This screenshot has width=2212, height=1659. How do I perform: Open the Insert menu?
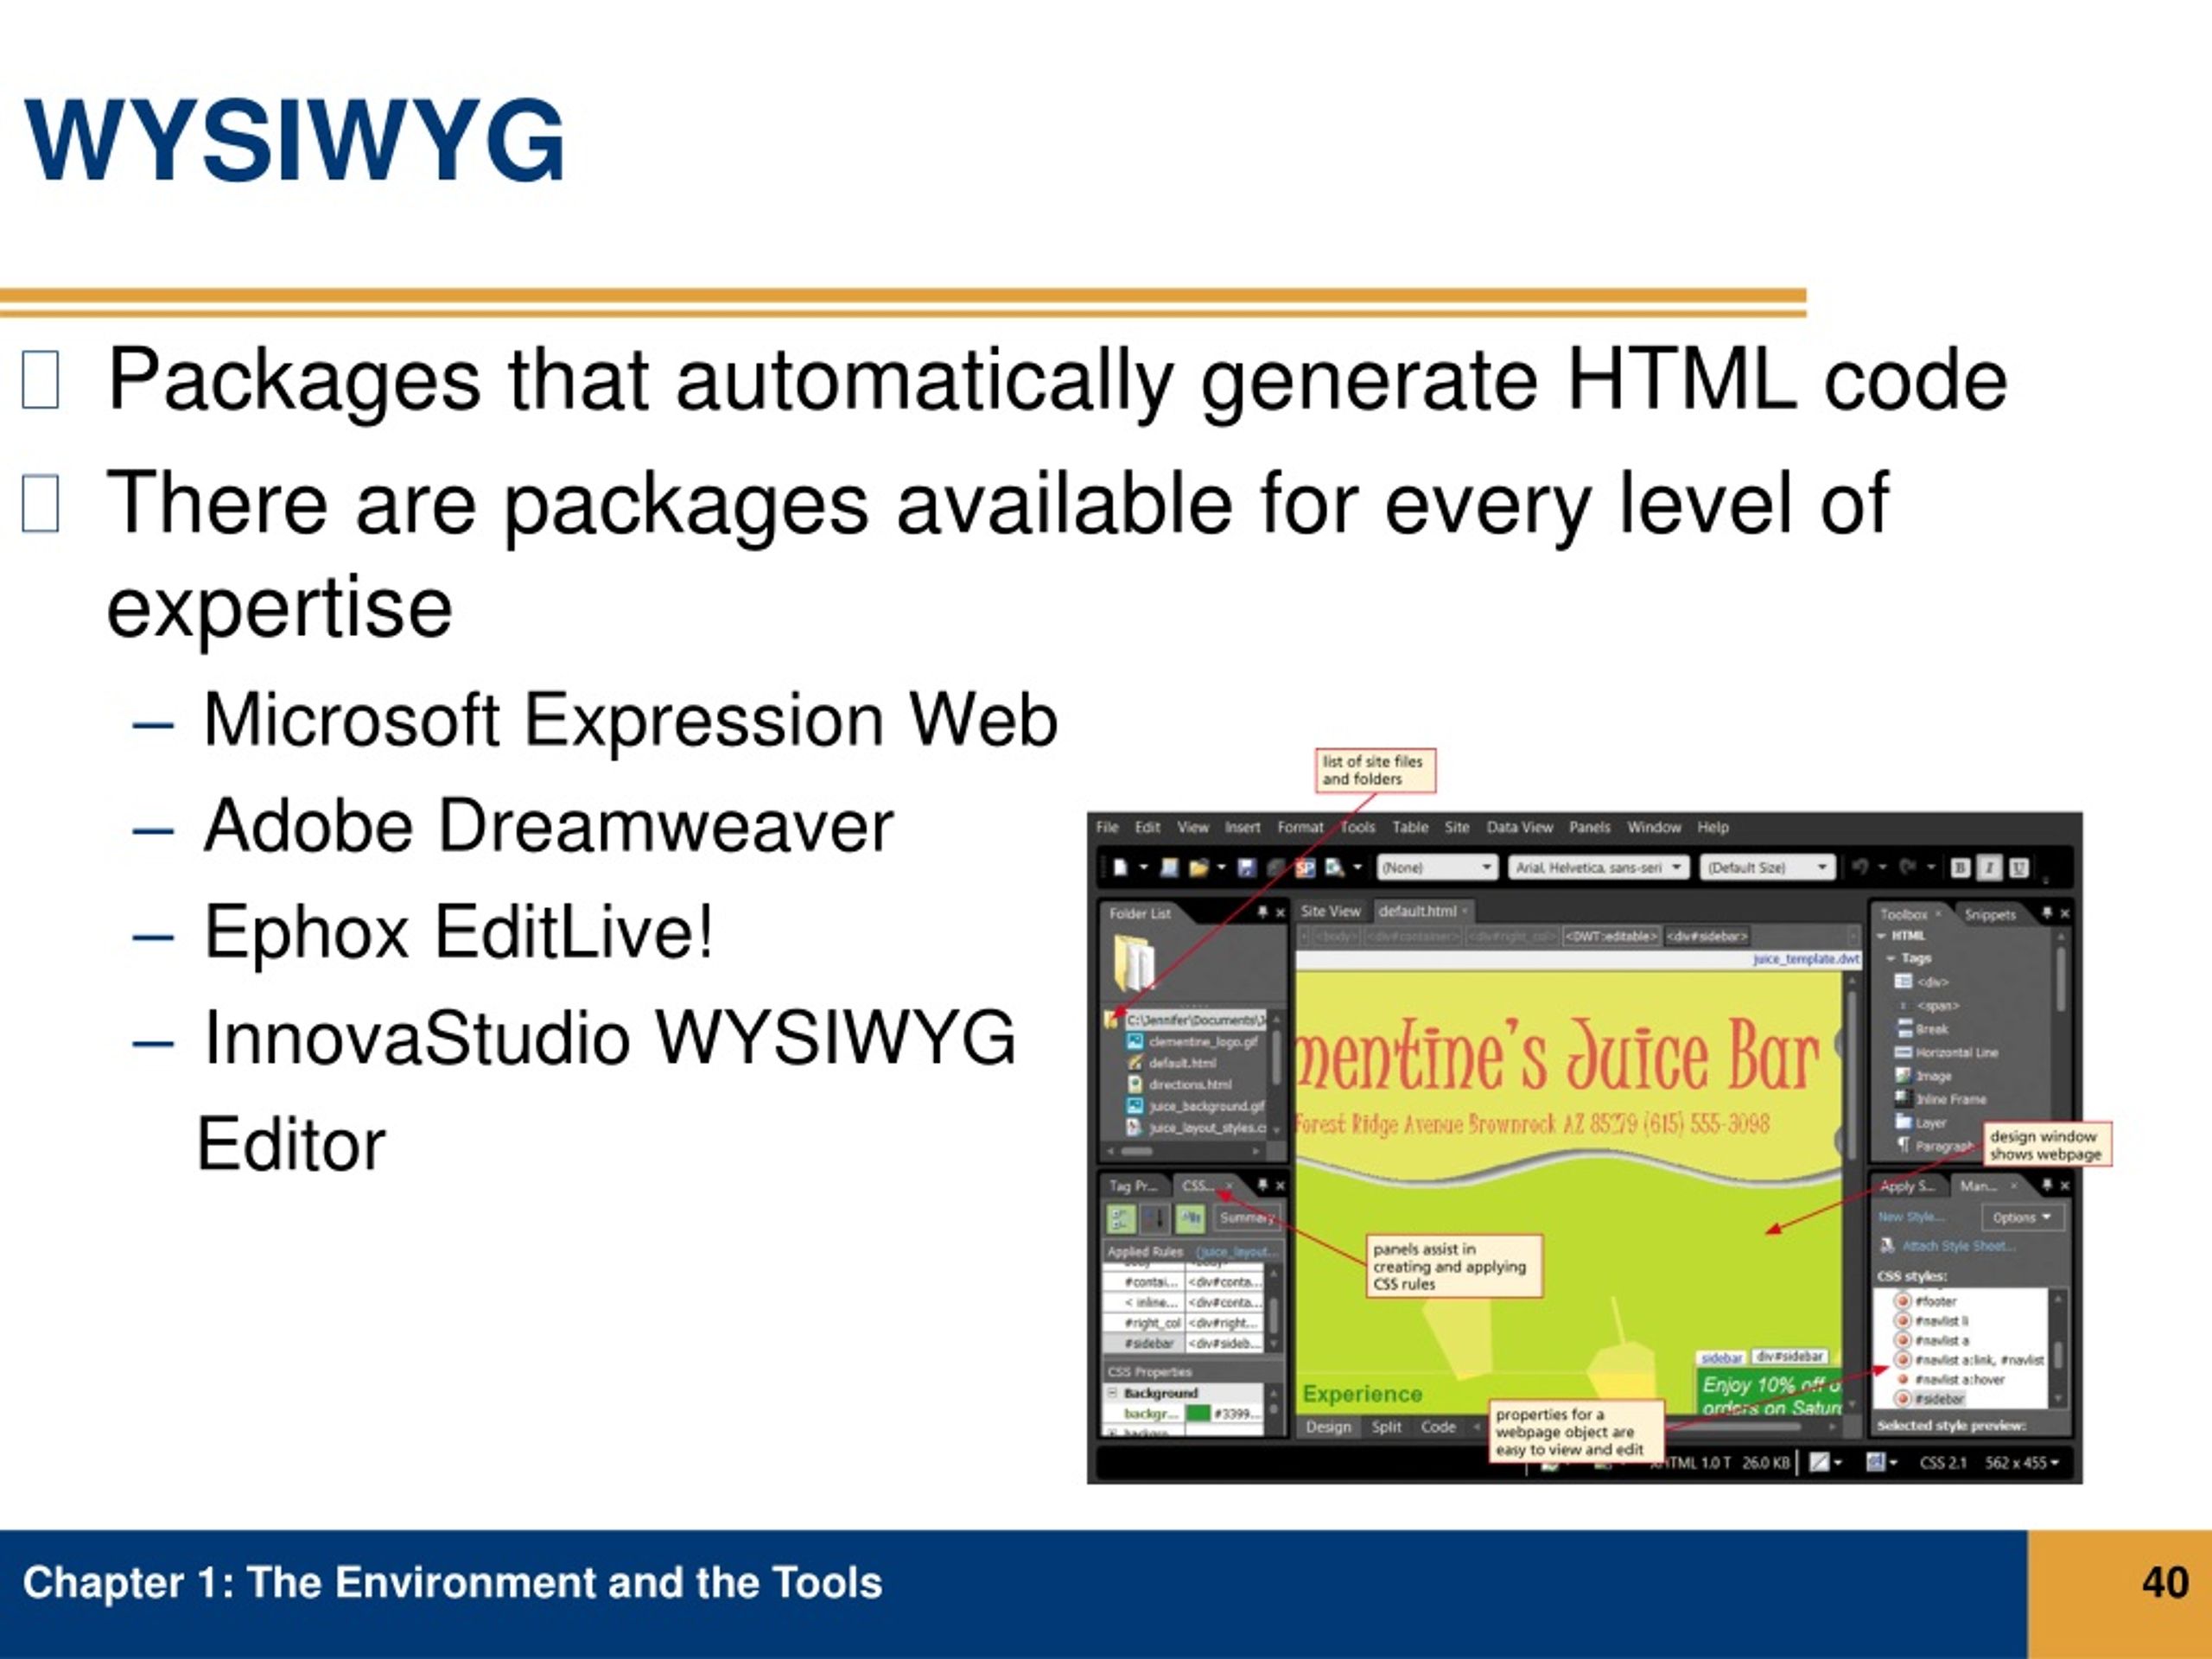(x=1242, y=827)
